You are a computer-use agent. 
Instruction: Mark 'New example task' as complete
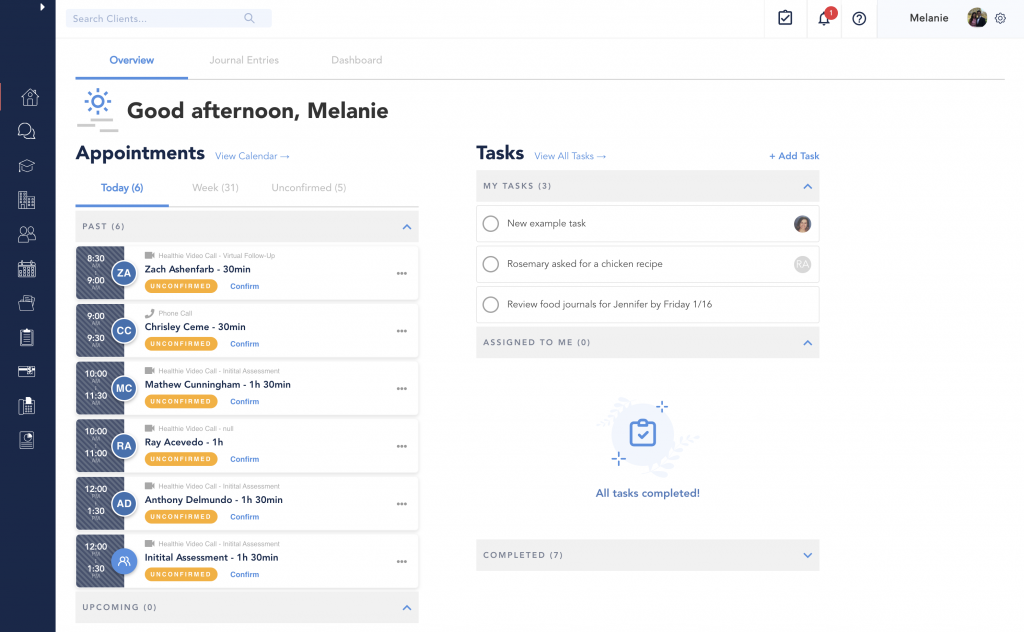click(x=490, y=223)
